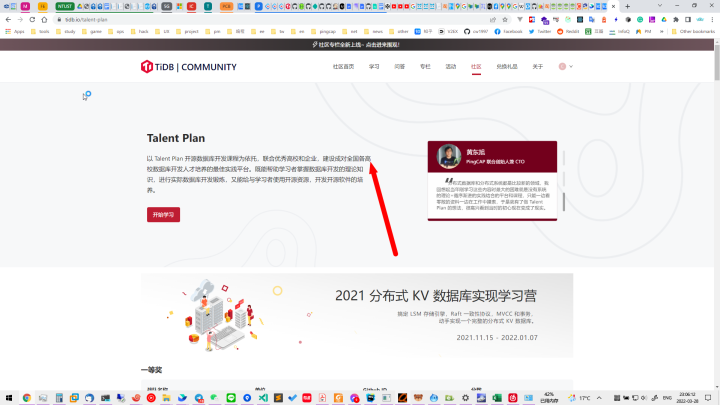Open the game bookmark folder
Viewport: 720px width, 405px height.
tap(92, 32)
